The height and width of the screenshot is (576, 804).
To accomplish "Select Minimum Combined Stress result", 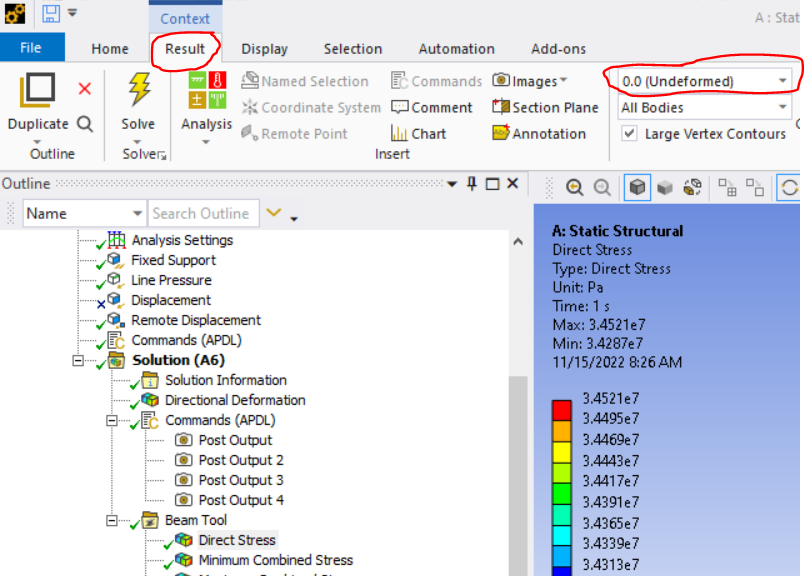I will pos(276,560).
